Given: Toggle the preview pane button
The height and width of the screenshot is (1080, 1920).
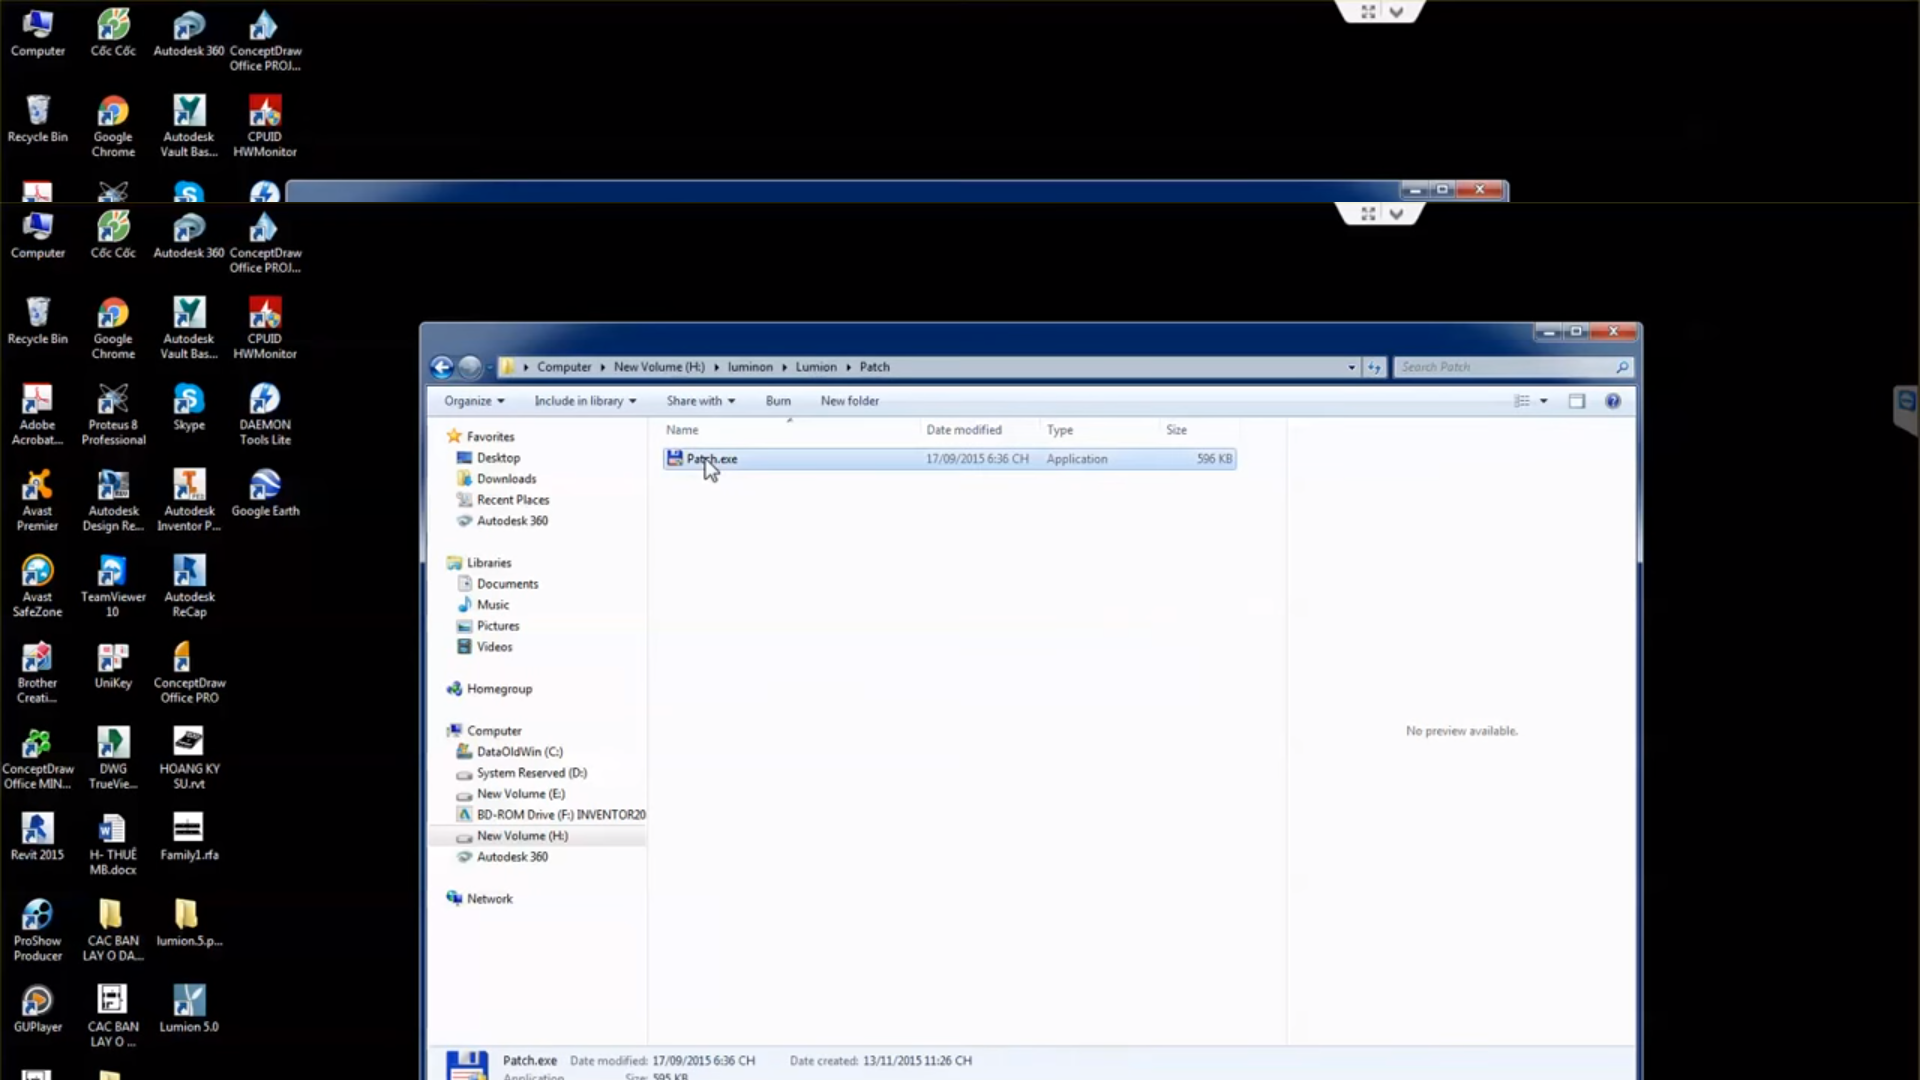Looking at the screenshot, I should coord(1577,401).
